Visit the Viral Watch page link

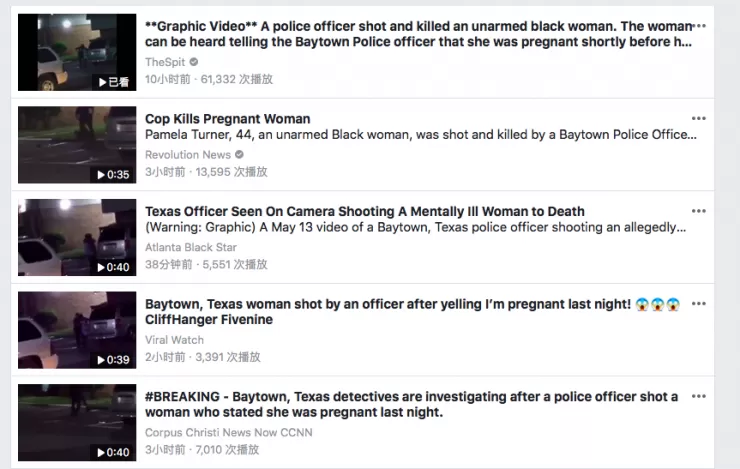174,340
